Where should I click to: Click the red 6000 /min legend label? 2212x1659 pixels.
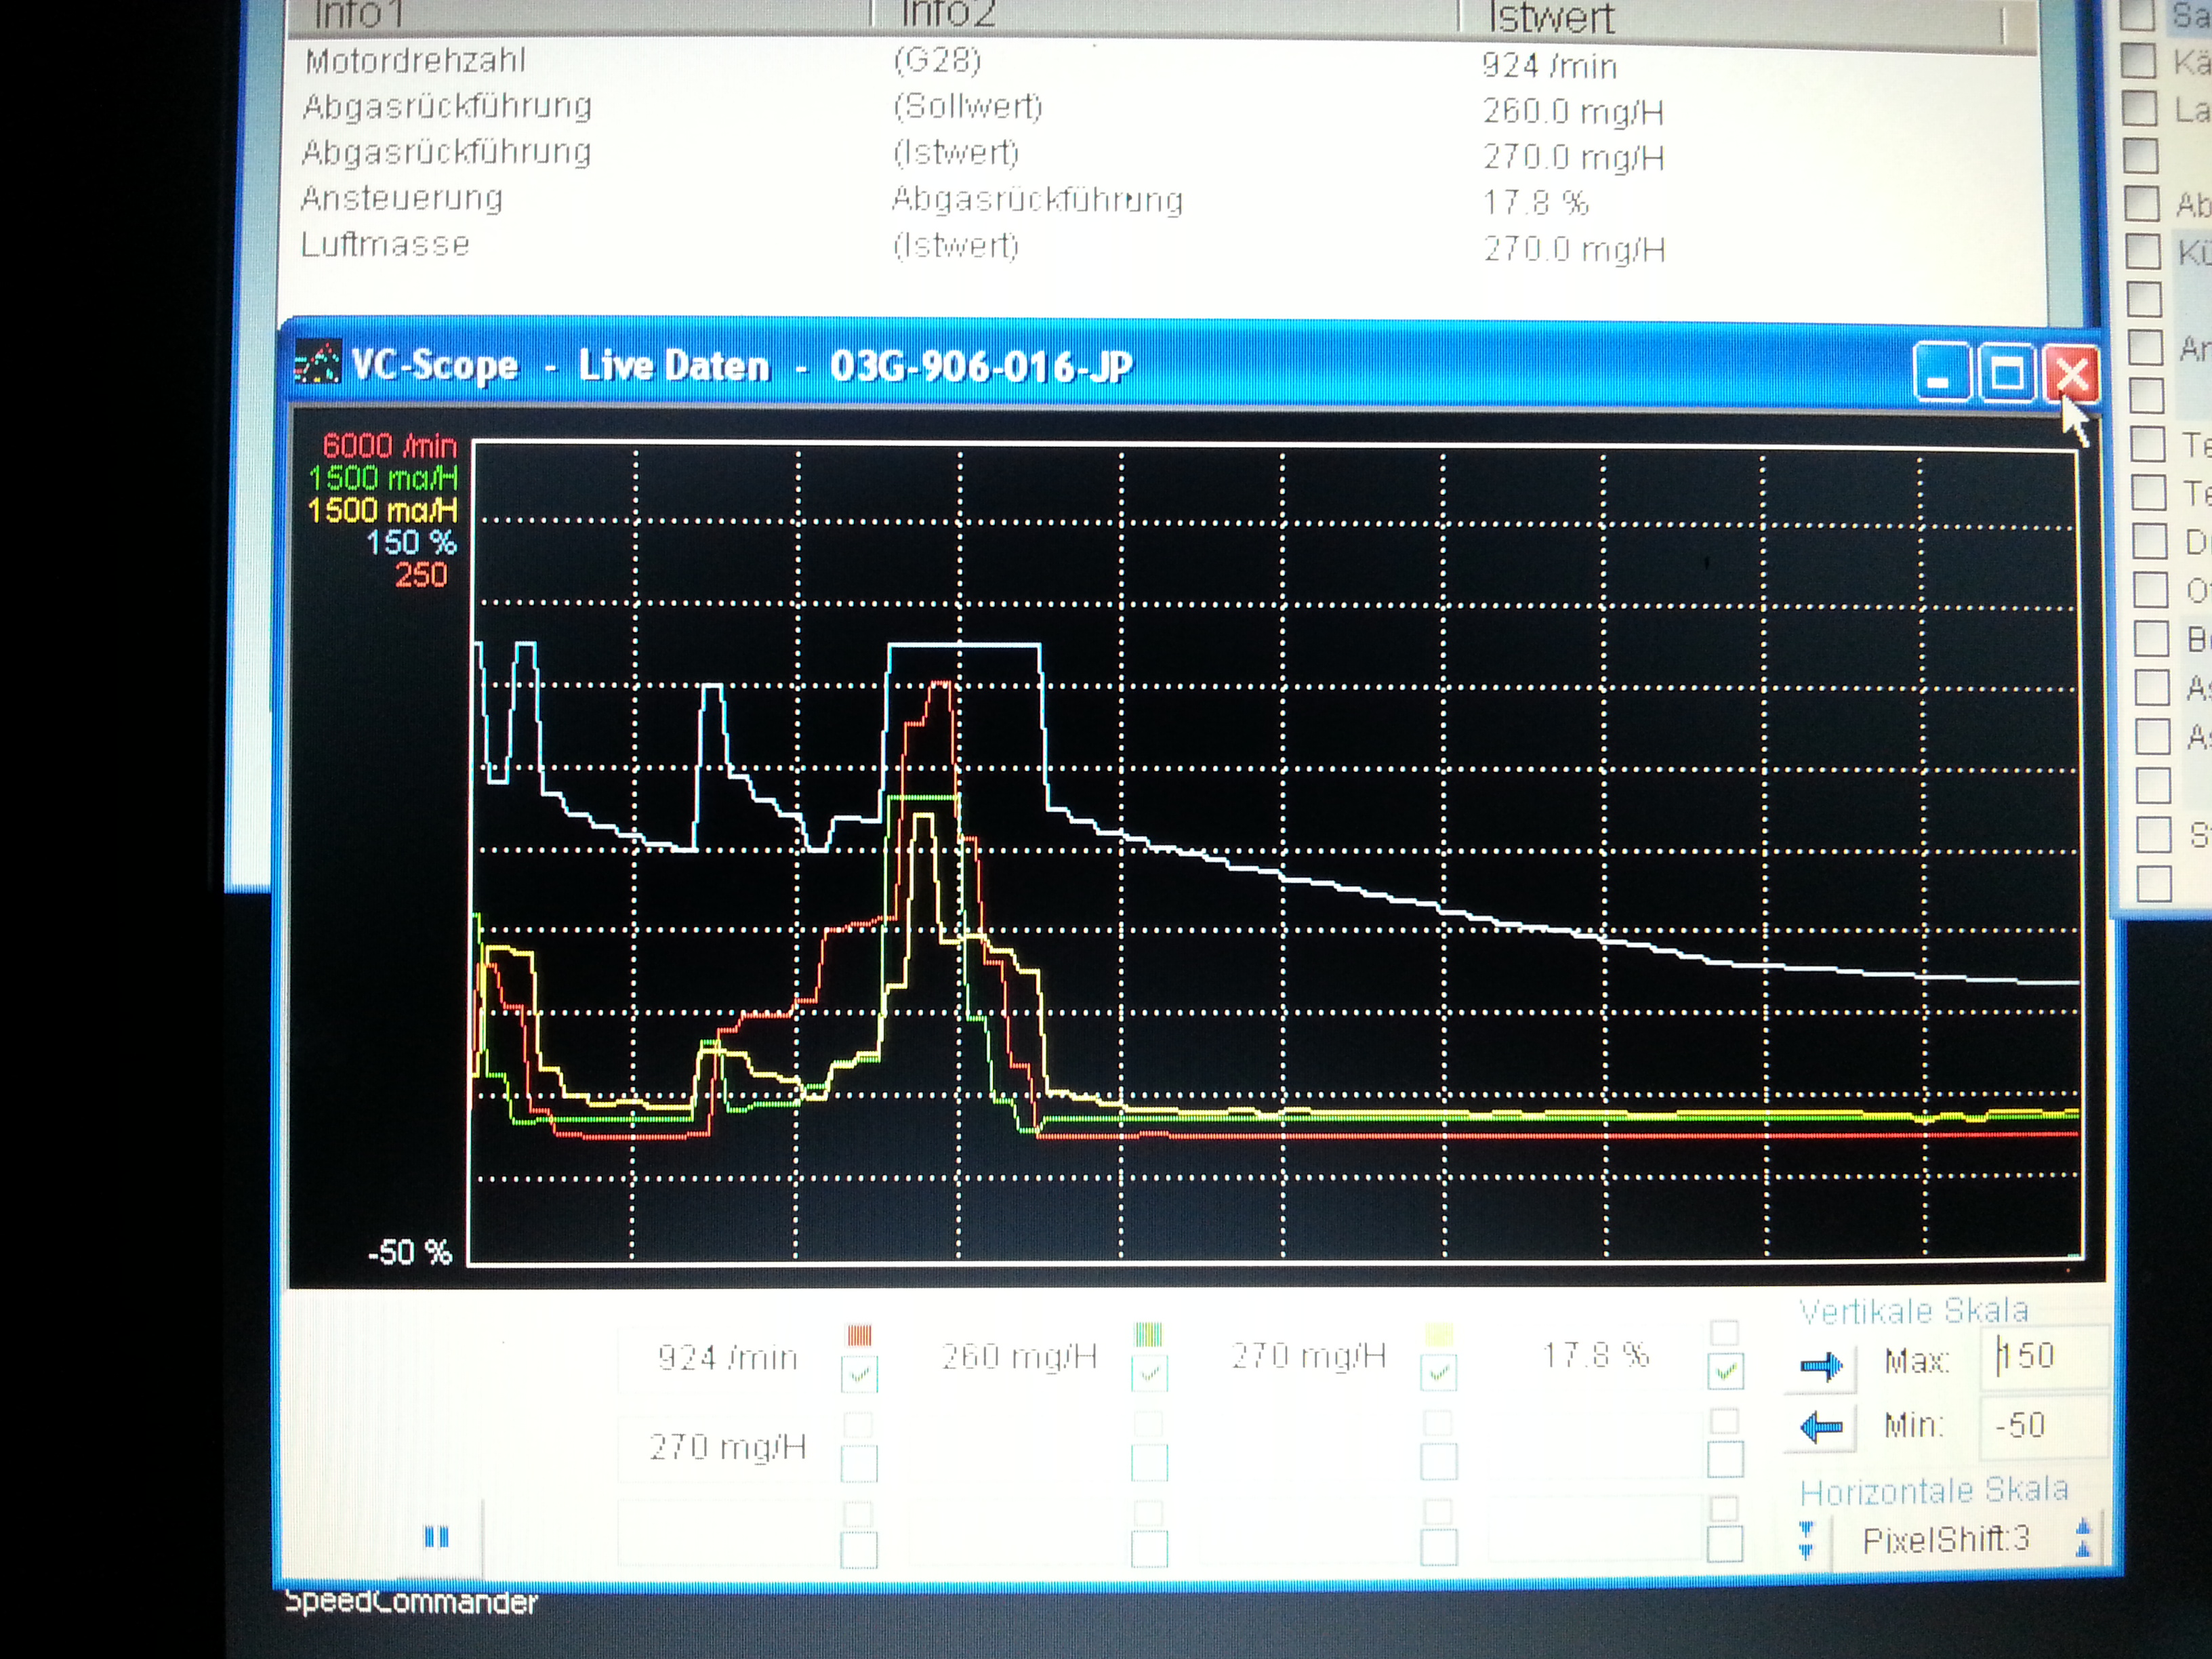pyautogui.click(x=389, y=445)
